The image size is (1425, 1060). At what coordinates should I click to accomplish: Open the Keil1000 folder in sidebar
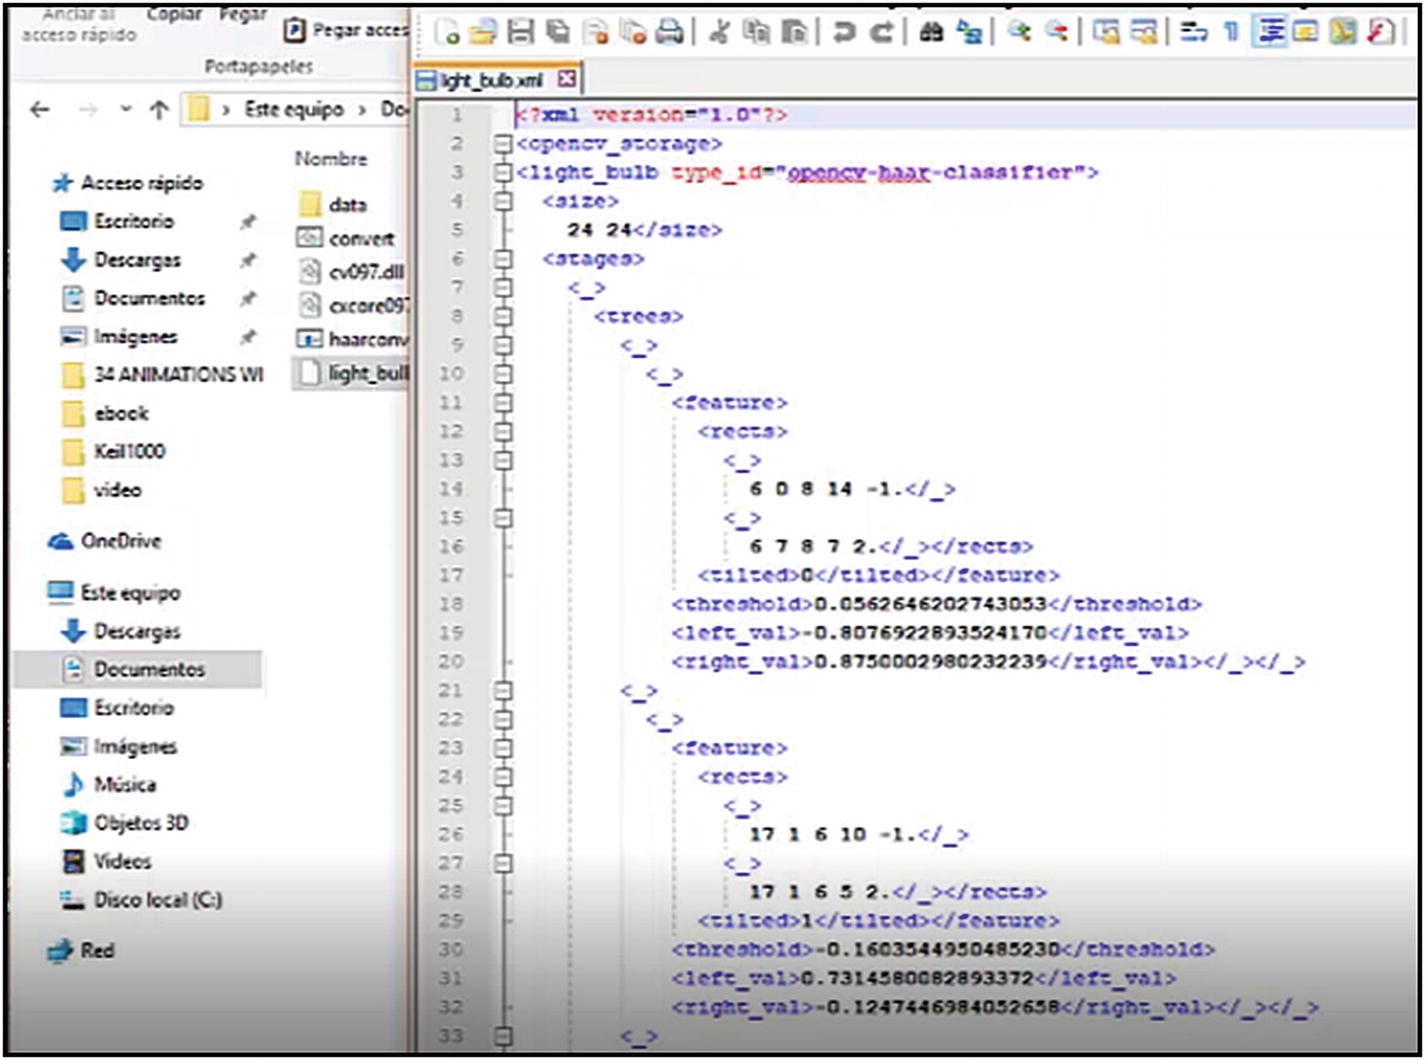click(113, 452)
